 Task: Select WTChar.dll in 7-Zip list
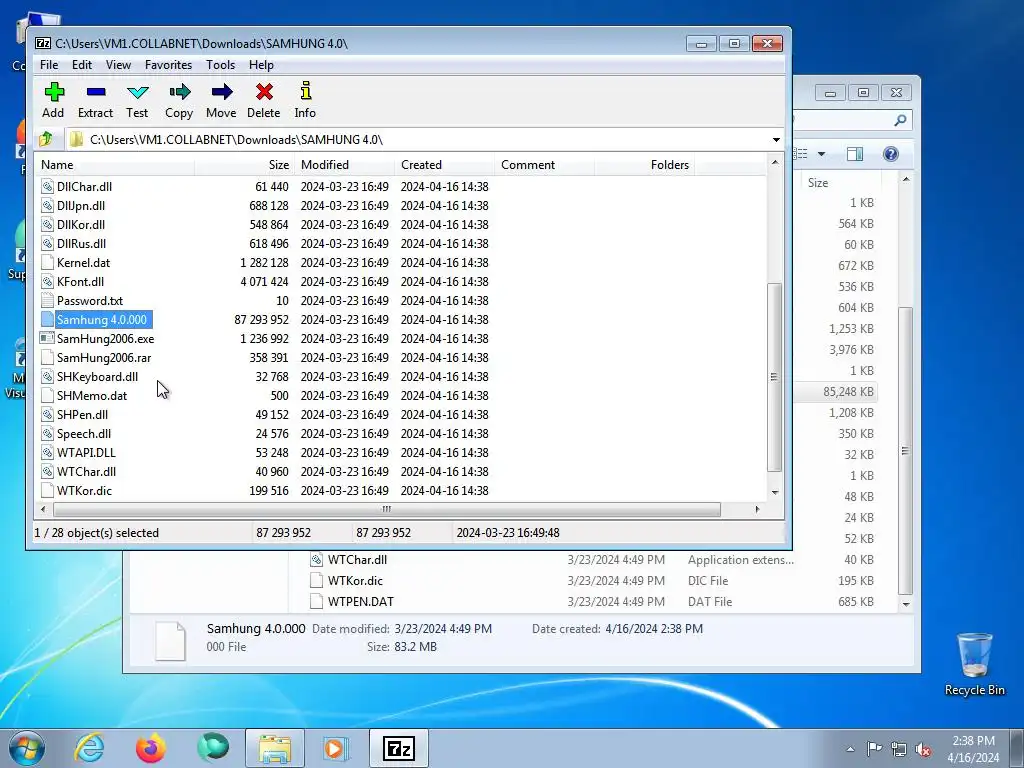(x=86, y=472)
